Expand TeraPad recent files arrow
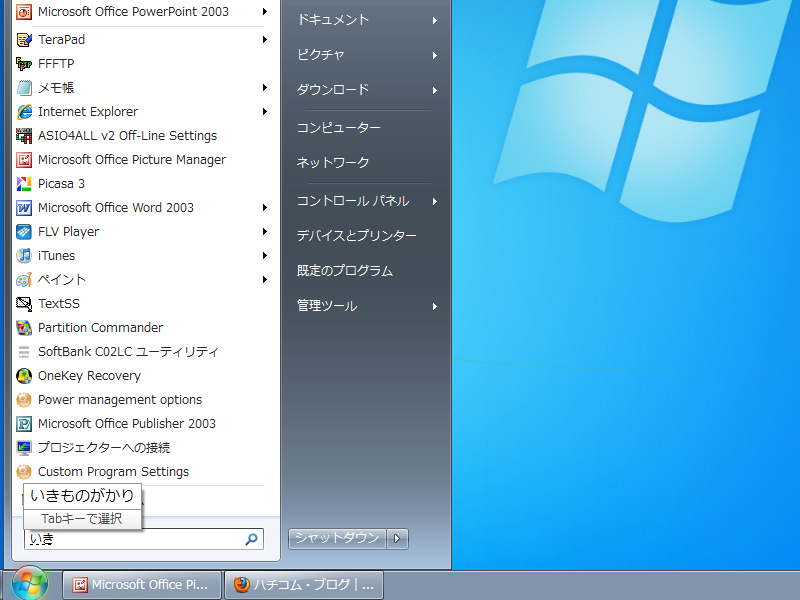The image size is (800, 600). click(265, 39)
